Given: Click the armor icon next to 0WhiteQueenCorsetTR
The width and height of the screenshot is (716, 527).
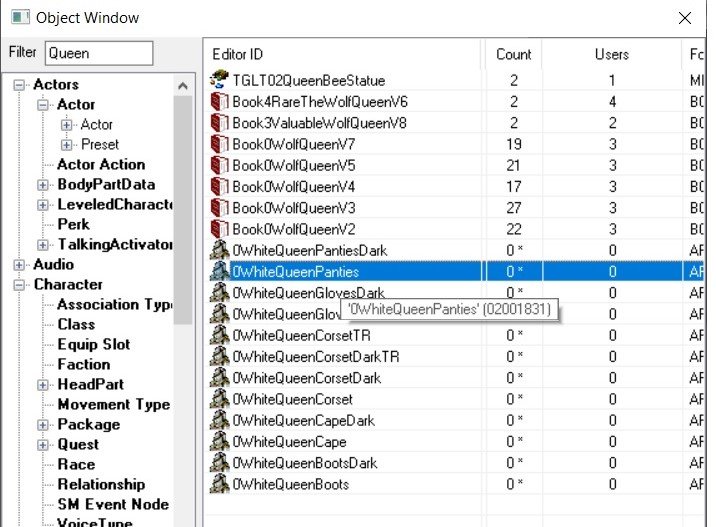Looking at the screenshot, I should [220, 335].
